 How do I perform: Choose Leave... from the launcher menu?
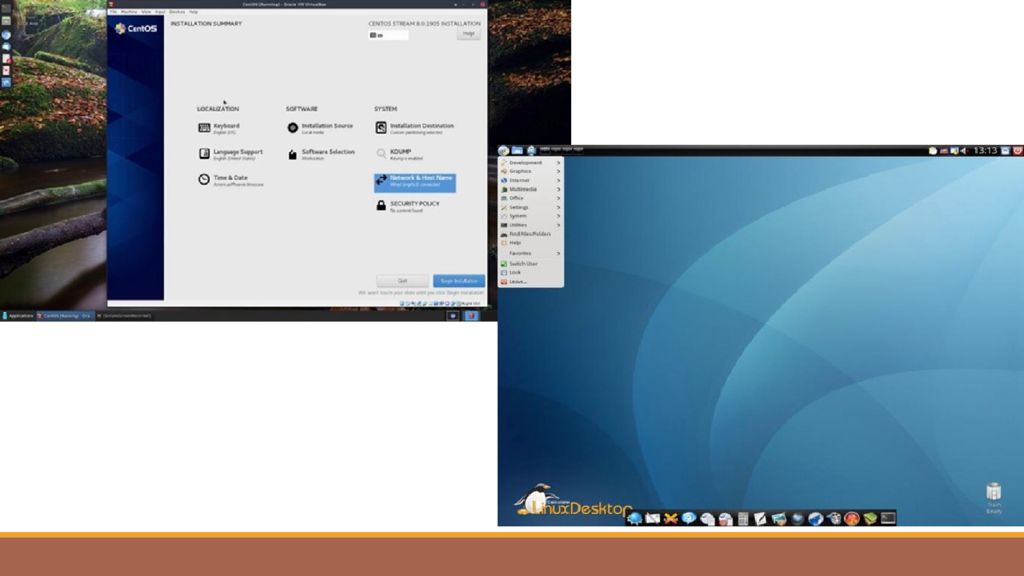coord(530,281)
